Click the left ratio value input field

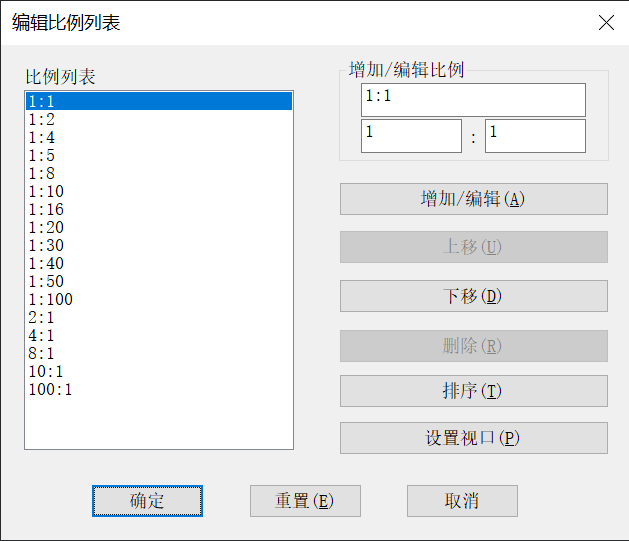click(410, 136)
